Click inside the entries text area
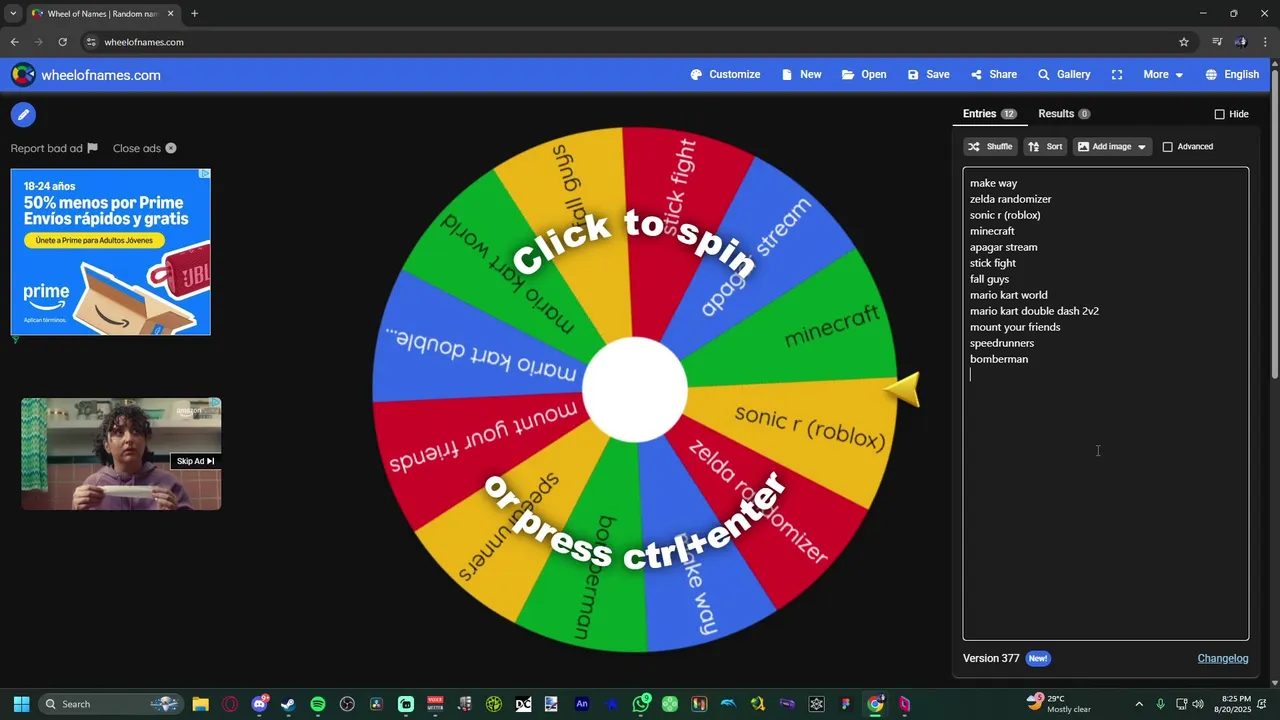The width and height of the screenshot is (1280, 720). 1105,404
